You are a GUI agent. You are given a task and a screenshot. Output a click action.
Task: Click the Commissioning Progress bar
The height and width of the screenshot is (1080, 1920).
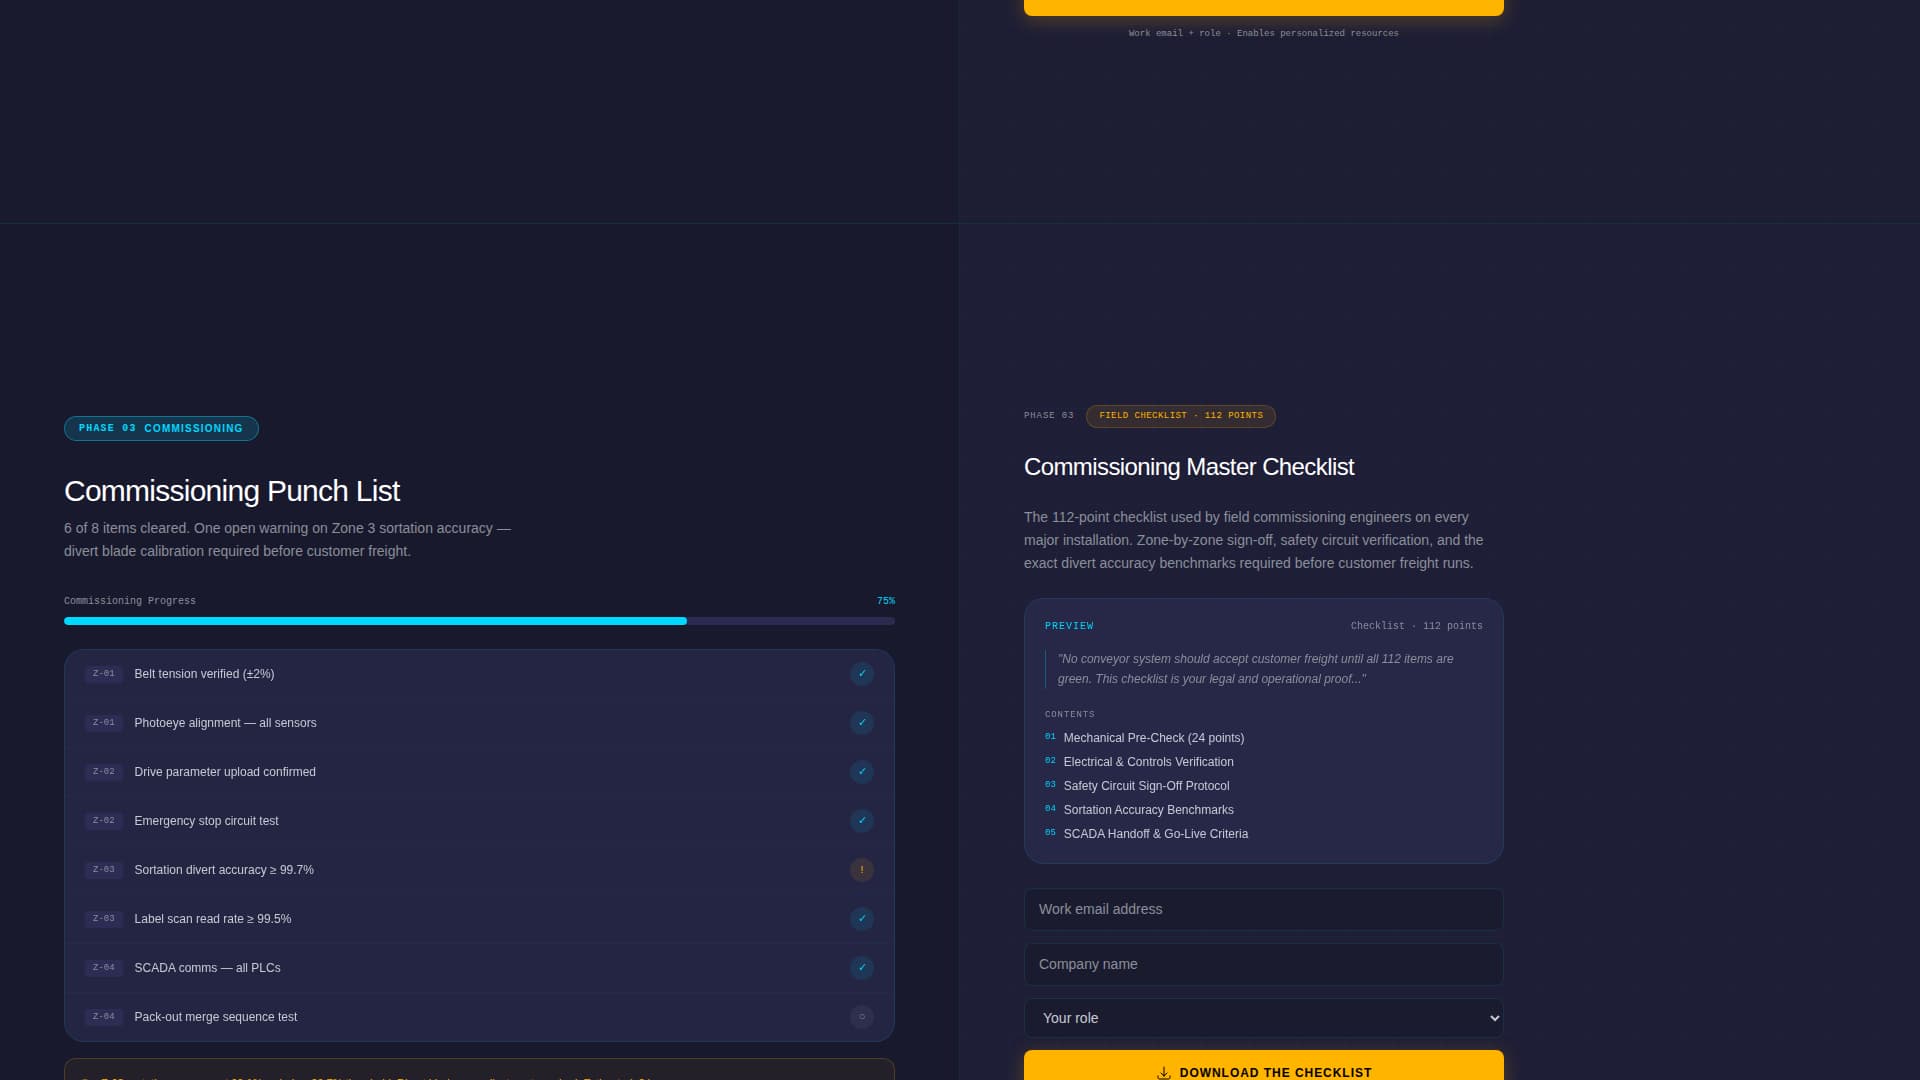tap(479, 621)
